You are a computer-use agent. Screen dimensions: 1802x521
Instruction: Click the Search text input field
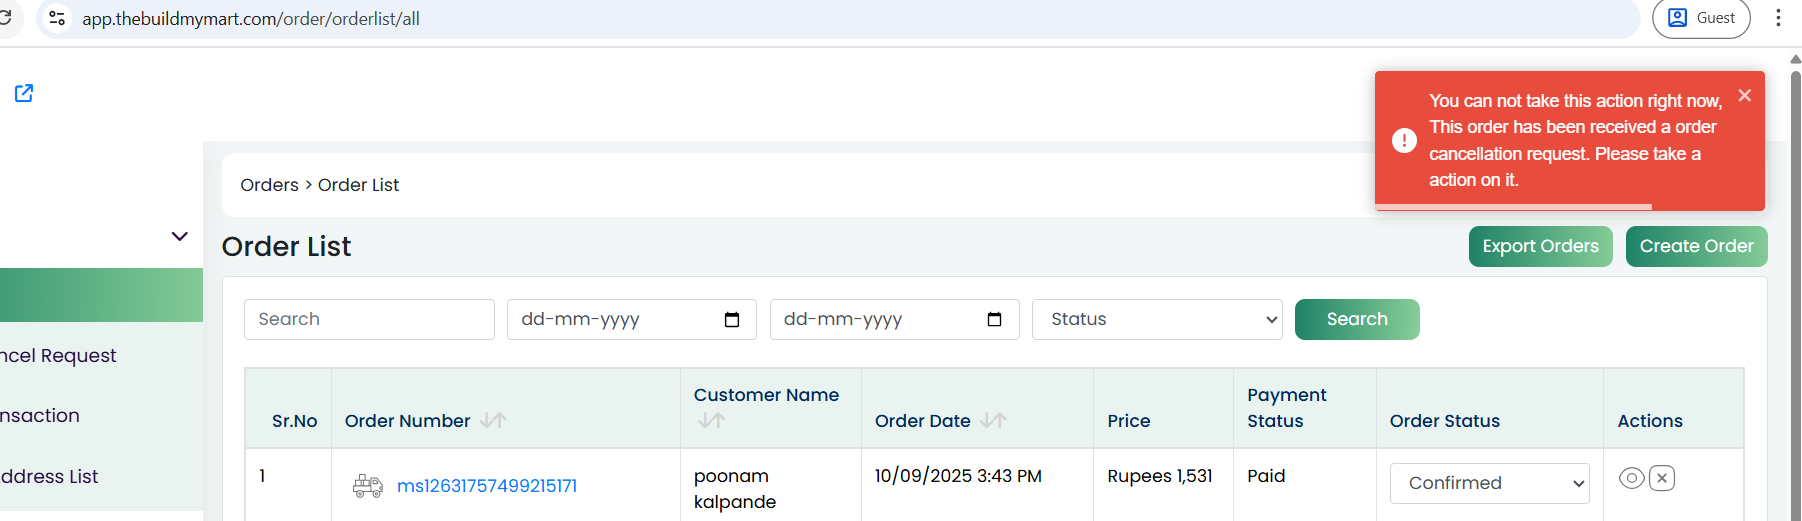pyautogui.click(x=369, y=320)
